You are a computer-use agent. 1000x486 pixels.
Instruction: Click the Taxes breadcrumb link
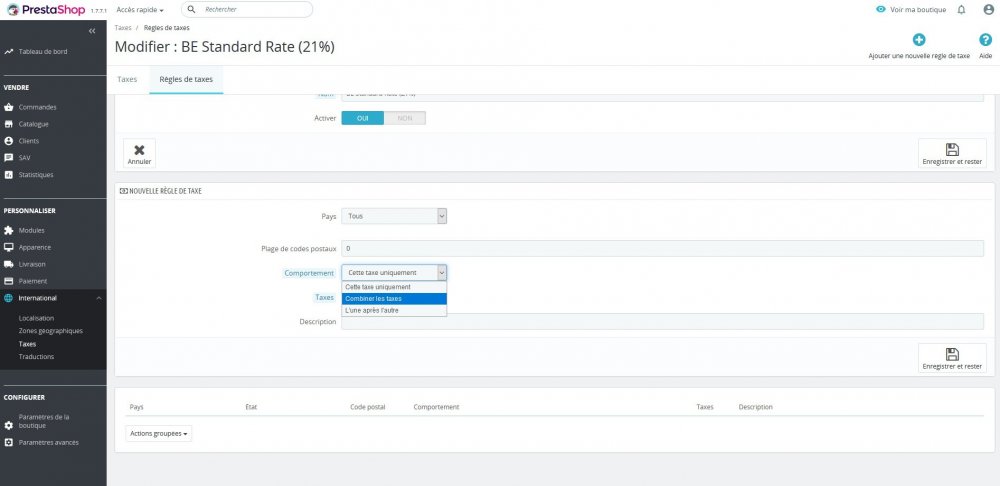[123, 28]
